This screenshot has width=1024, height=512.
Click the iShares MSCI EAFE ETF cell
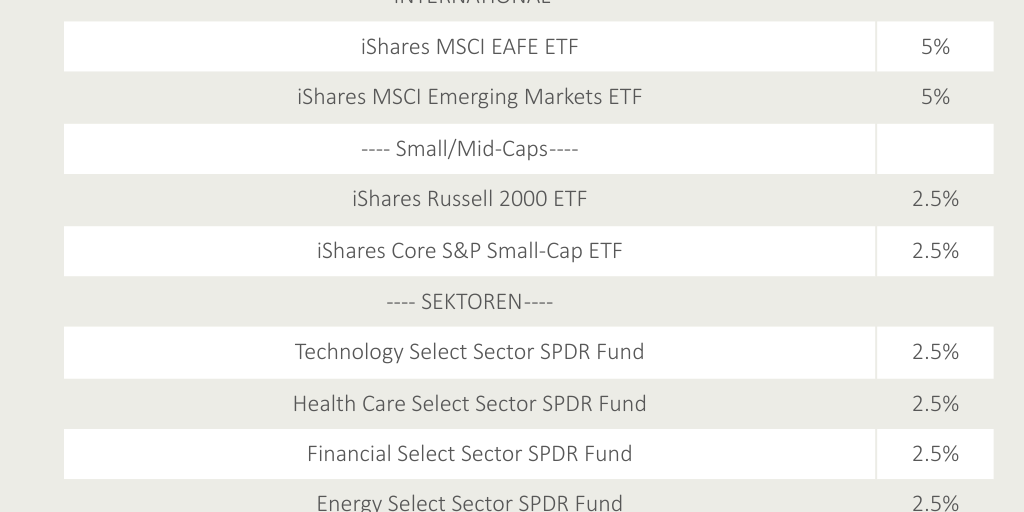469,47
